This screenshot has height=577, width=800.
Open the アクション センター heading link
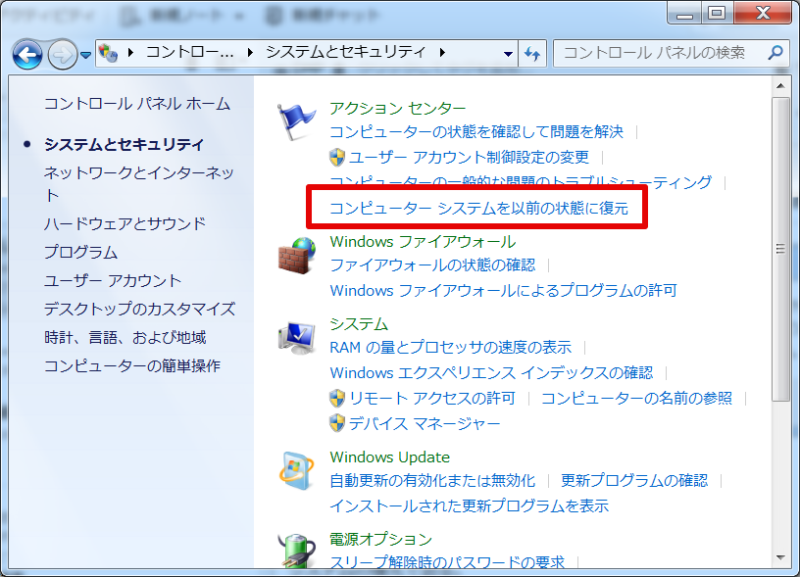pyautogui.click(x=398, y=108)
